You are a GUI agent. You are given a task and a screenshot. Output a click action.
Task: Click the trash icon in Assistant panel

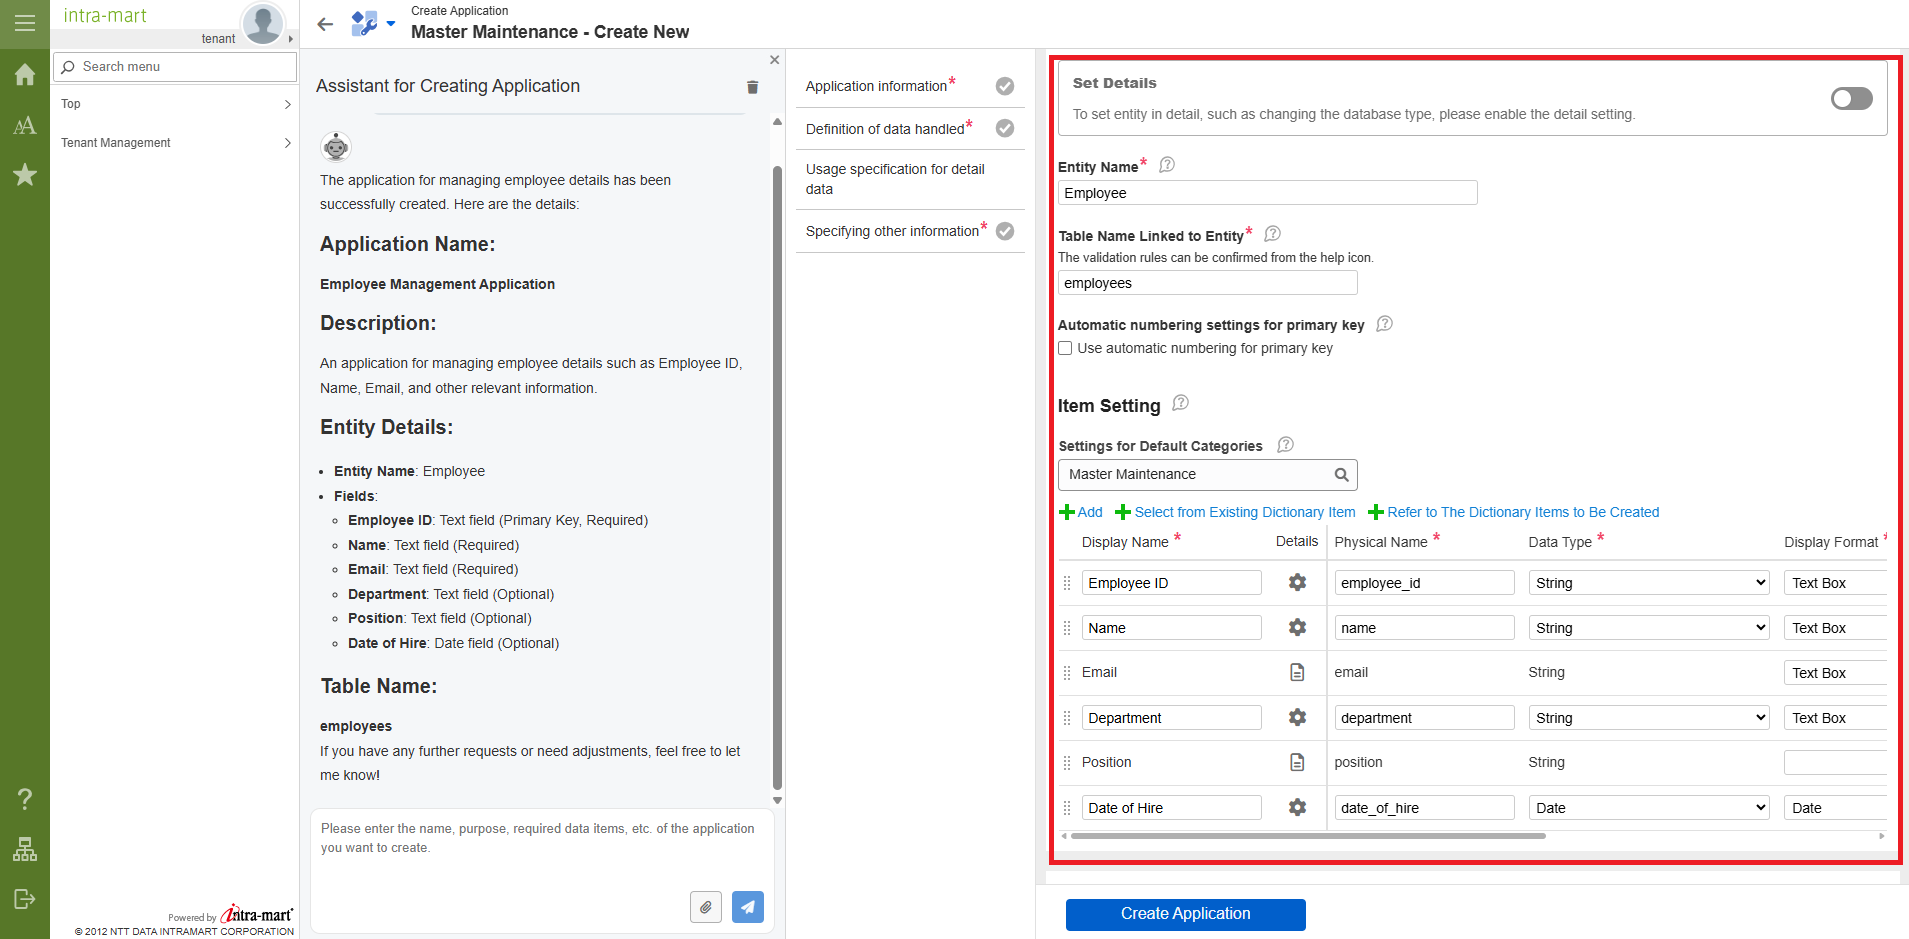click(752, 87)
